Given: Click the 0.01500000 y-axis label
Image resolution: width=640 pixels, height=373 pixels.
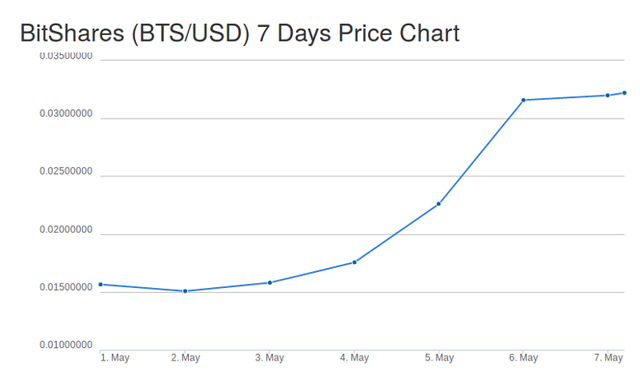Looking at the screenshot, I should 66,287.
